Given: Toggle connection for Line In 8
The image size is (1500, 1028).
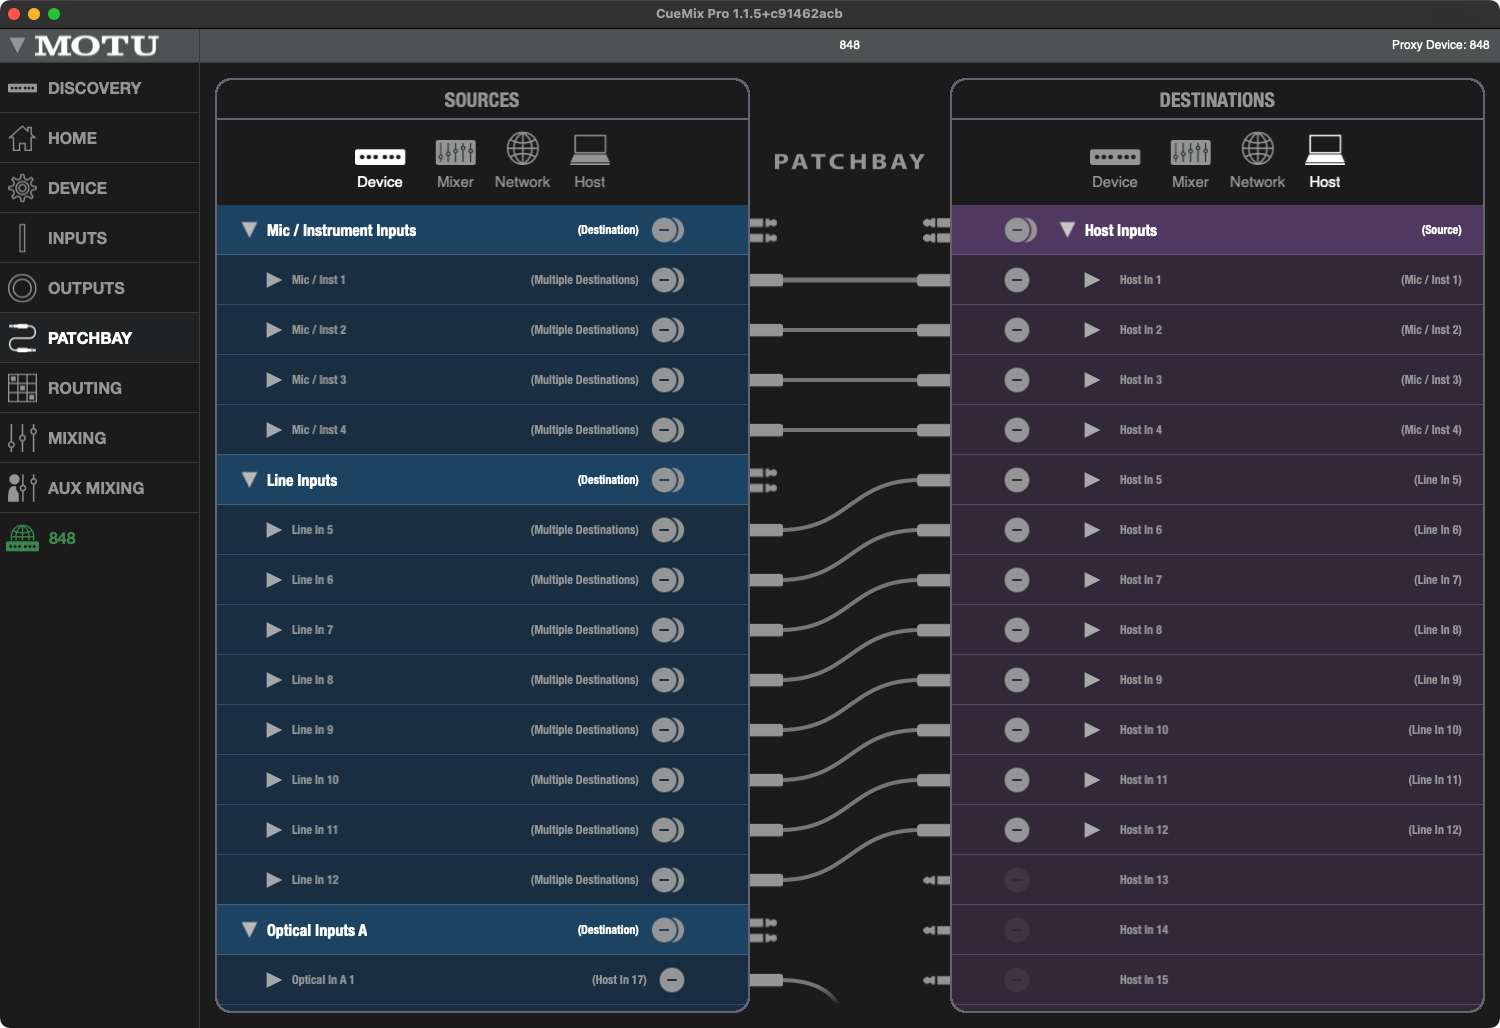Looking at the screenshot, I should pos(667,680).
